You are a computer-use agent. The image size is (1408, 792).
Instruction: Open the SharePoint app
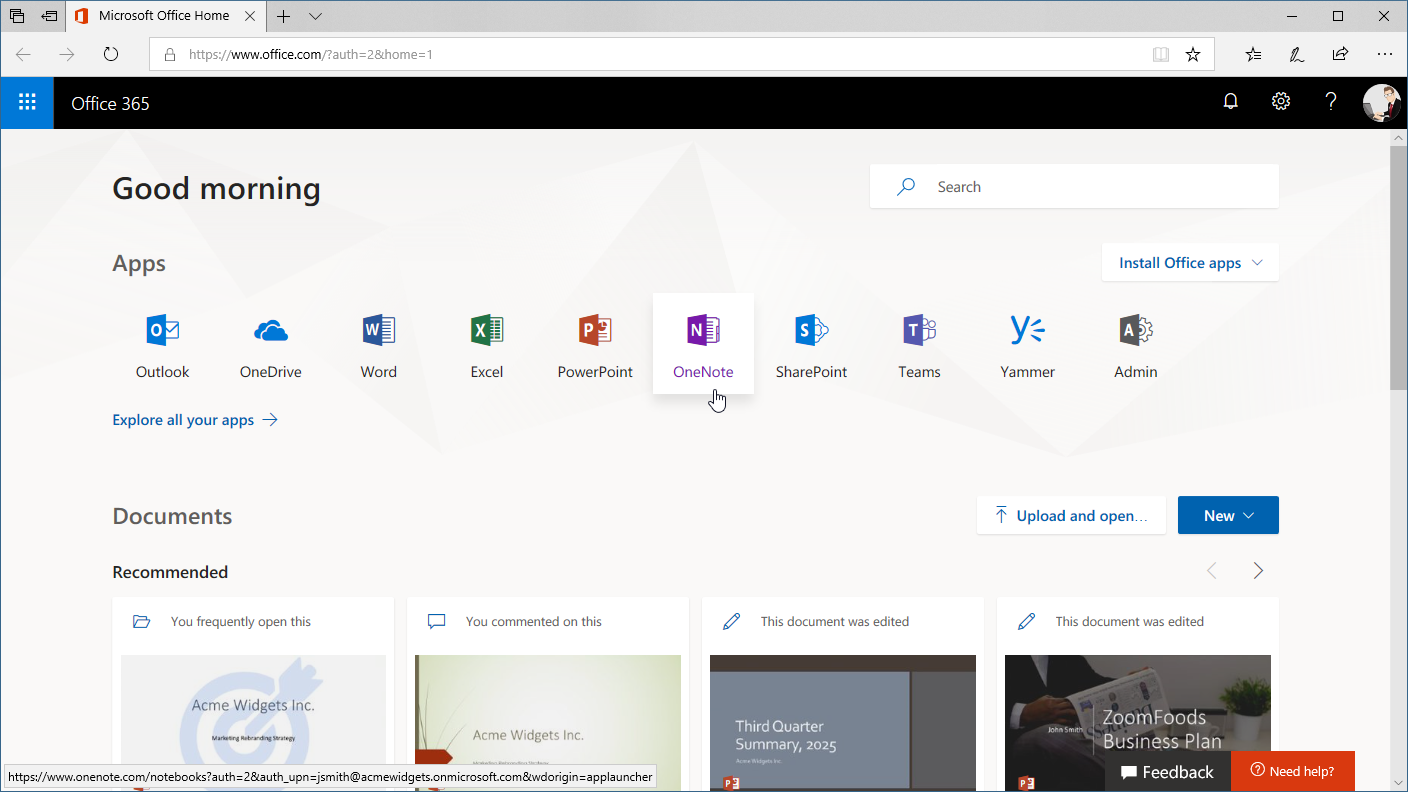coord(811,344)
